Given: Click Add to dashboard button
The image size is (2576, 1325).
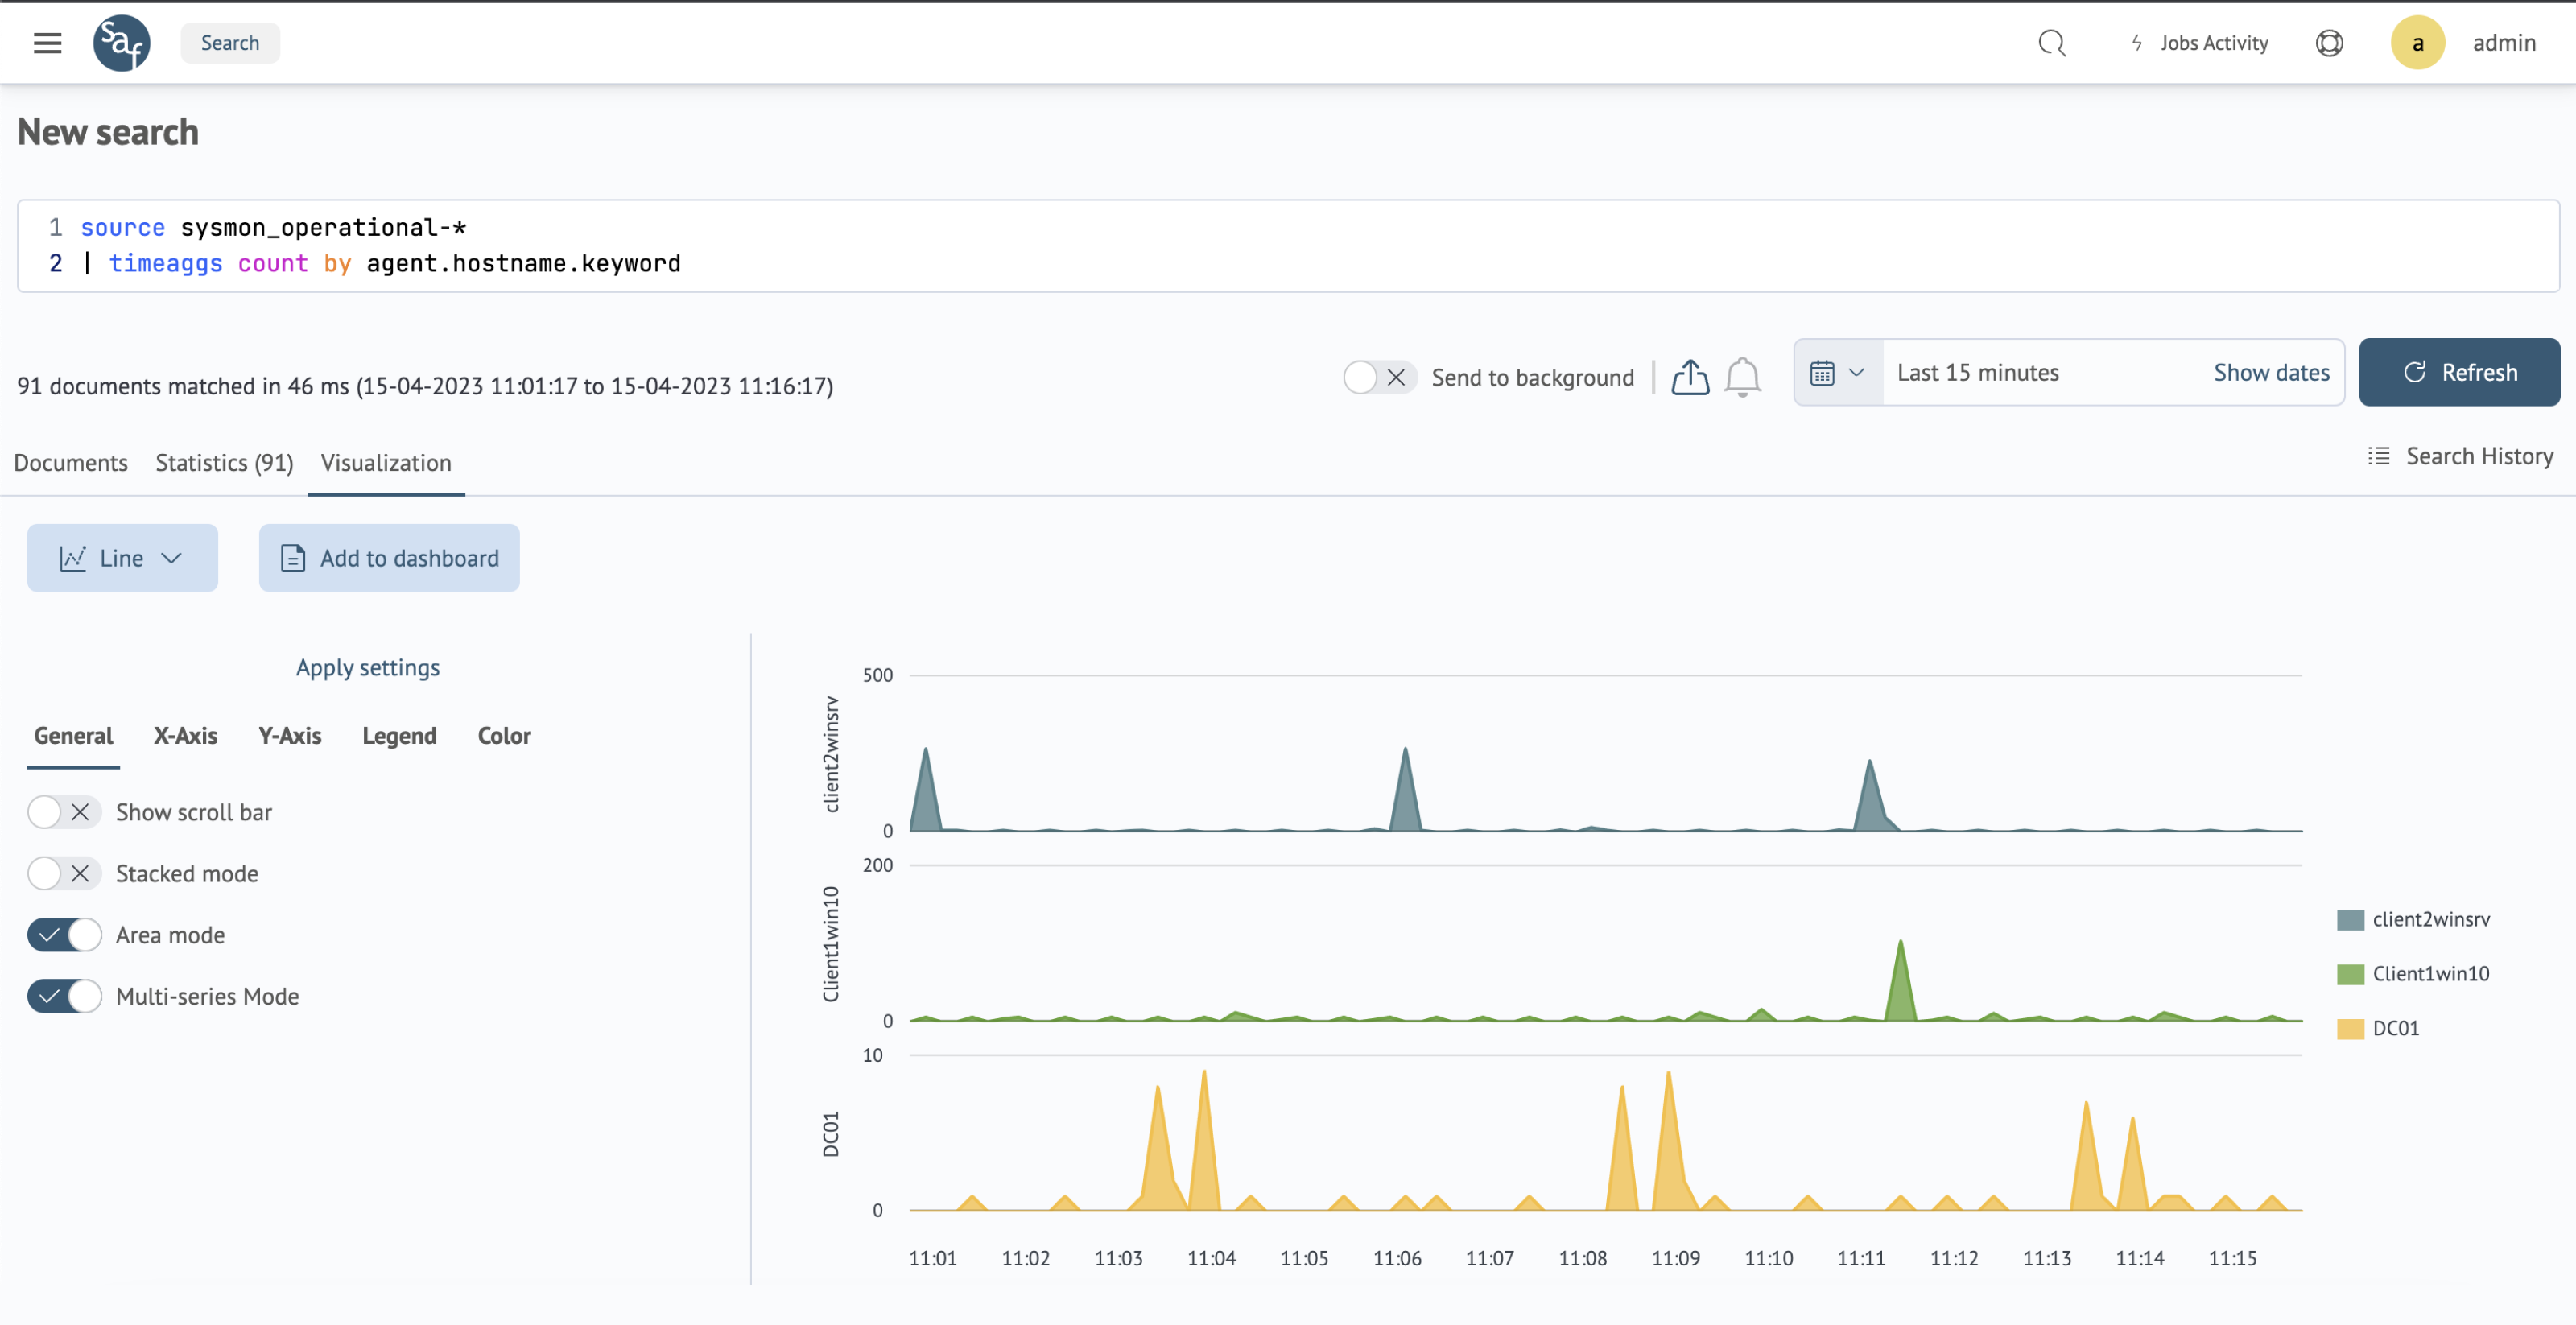Looking at the screenshot, I should (389, 558).
